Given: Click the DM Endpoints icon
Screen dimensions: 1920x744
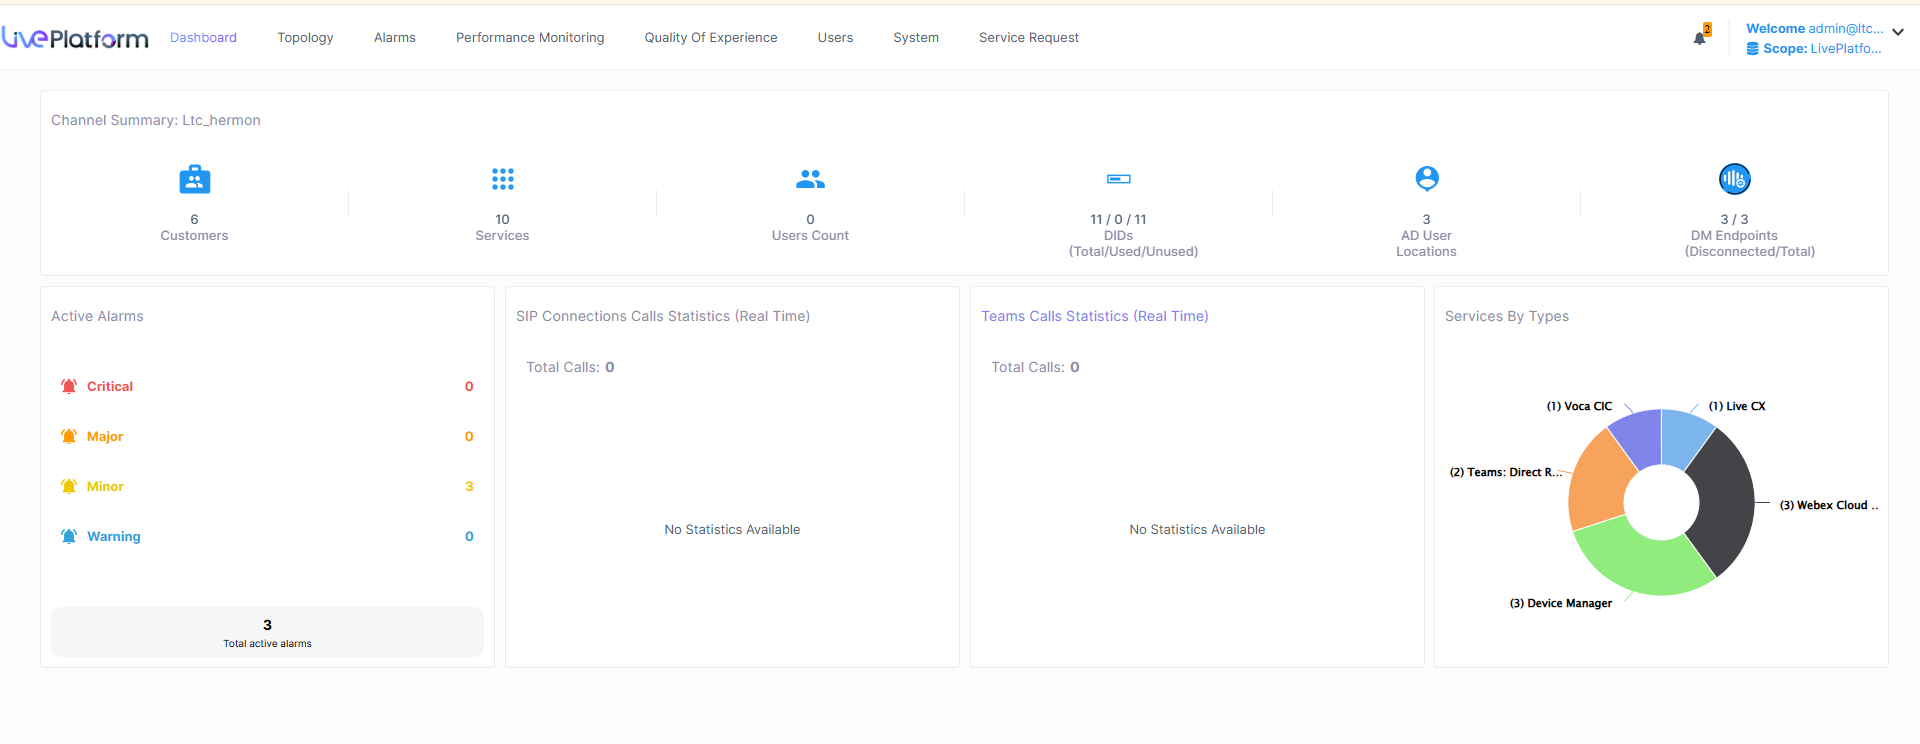Looking at the screenshot, I should [x=1734, y=179].
